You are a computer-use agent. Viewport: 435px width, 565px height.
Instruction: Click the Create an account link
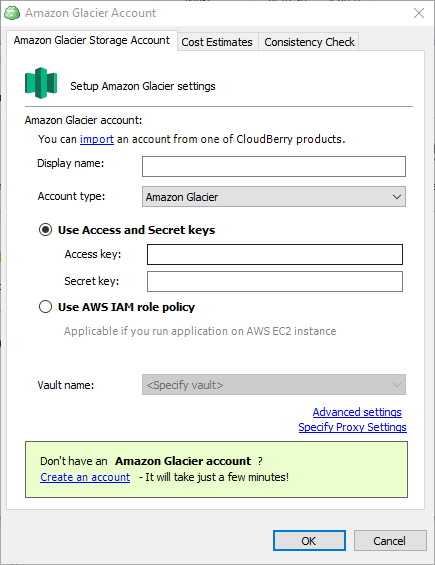(85, 477)
